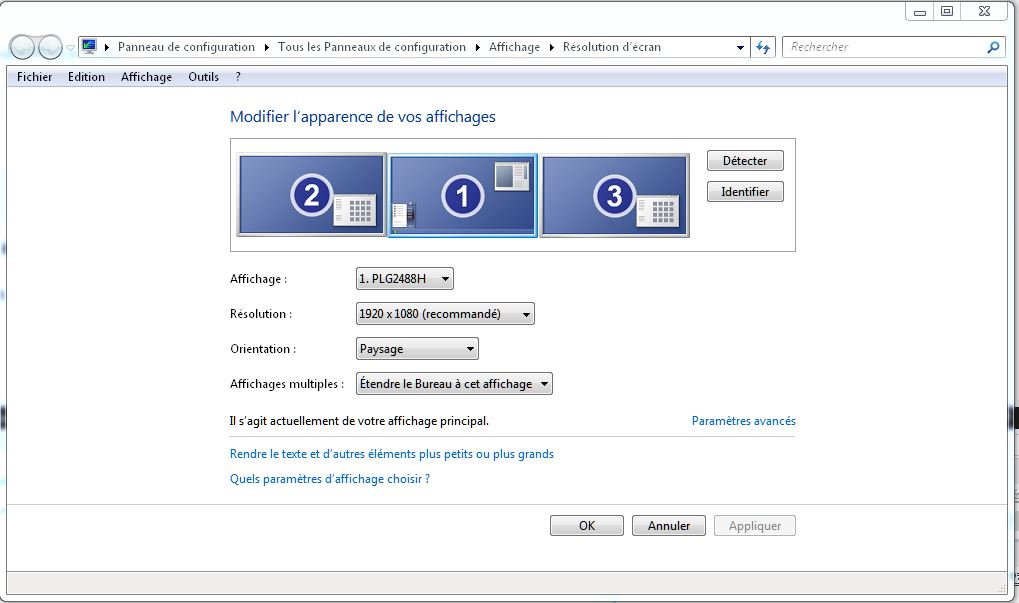
Task: Open 'Paramètres avancés' link
Action: [x=743, y=421]
